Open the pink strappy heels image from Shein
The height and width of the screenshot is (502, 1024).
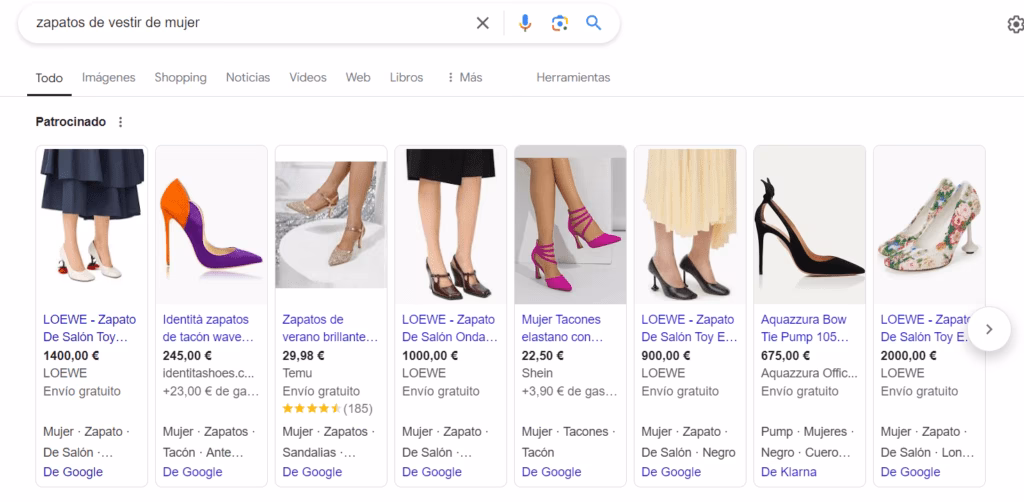pyautogui.click(x=570, y=225)
